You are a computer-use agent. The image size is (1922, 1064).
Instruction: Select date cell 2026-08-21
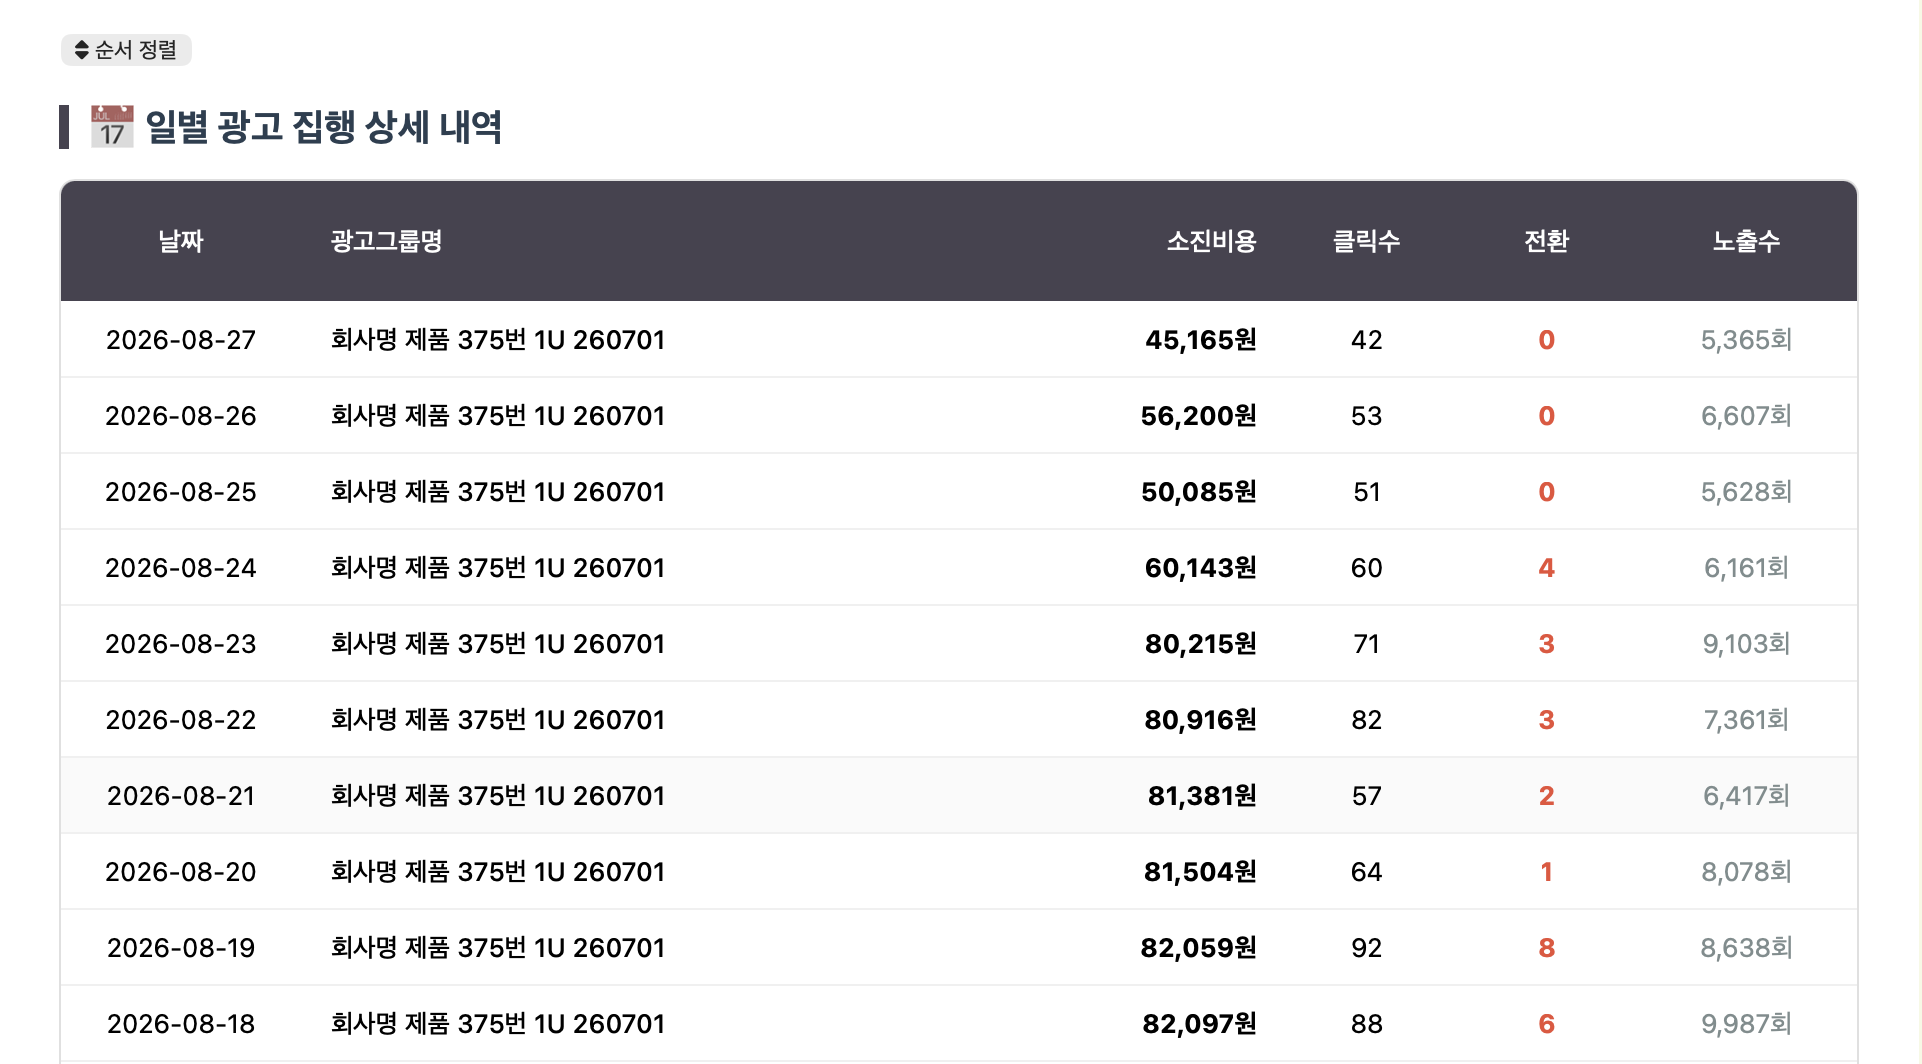[181, 796]
